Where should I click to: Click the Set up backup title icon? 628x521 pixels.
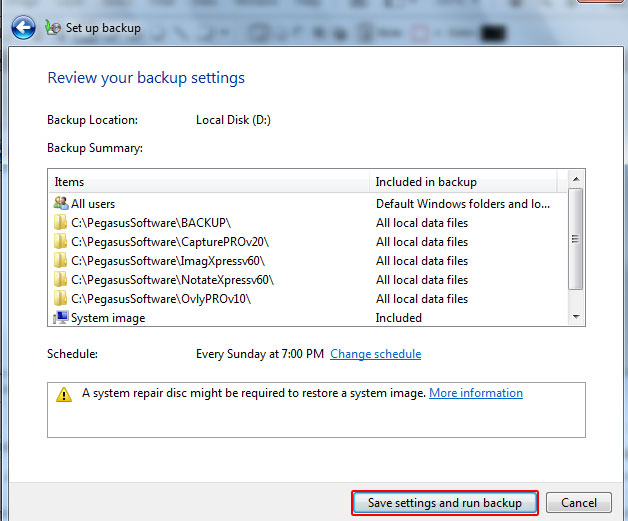(x=53, y=28)
